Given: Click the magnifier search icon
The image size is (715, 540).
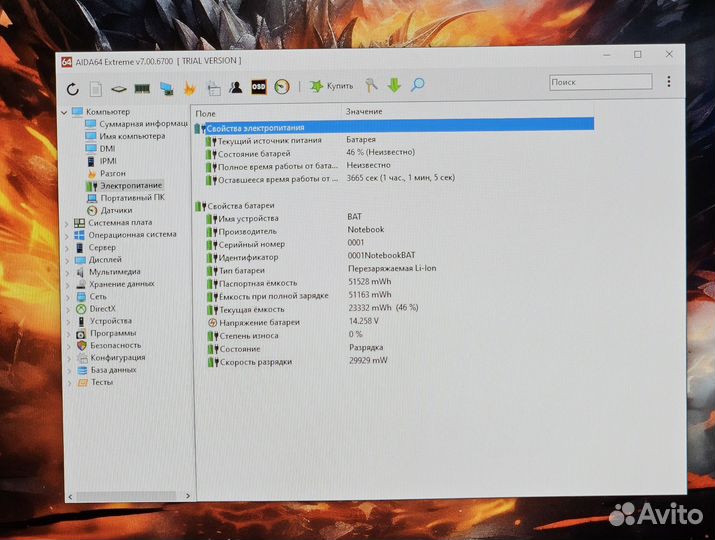Looking at the screenshot, I should [417, 84].
